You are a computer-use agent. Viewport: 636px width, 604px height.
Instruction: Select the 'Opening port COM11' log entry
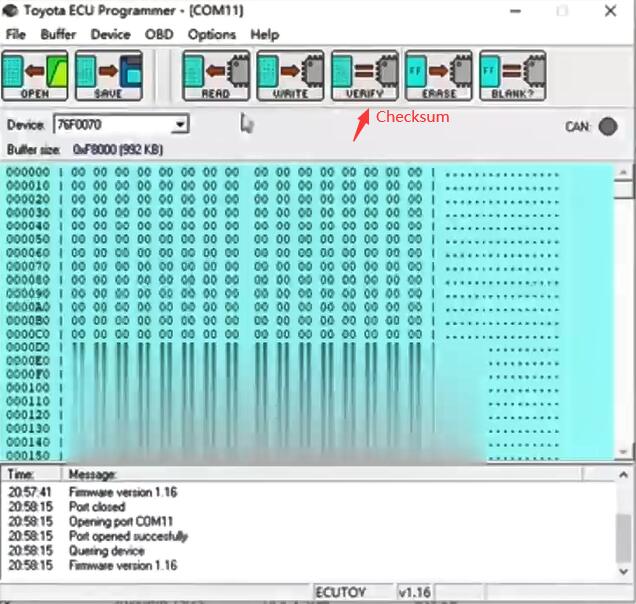coord(308,521)
